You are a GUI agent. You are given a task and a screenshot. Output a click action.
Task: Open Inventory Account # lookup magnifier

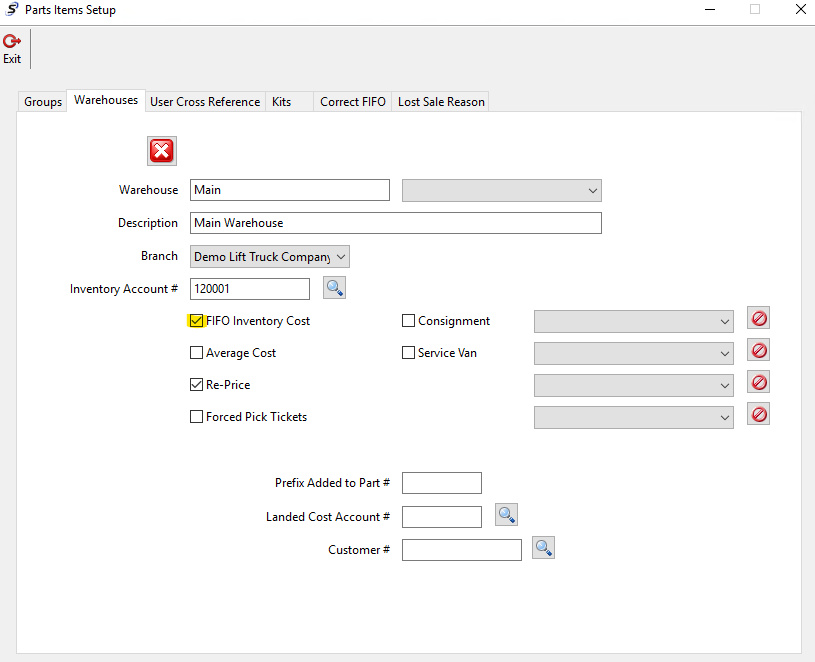tap(334, 288)
